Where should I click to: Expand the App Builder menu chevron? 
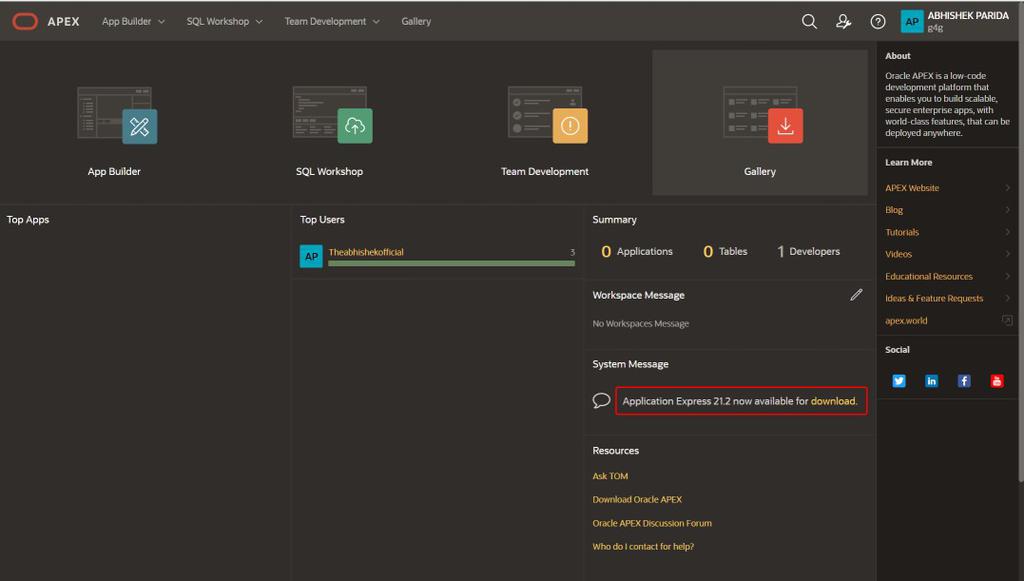coord(161,22)
